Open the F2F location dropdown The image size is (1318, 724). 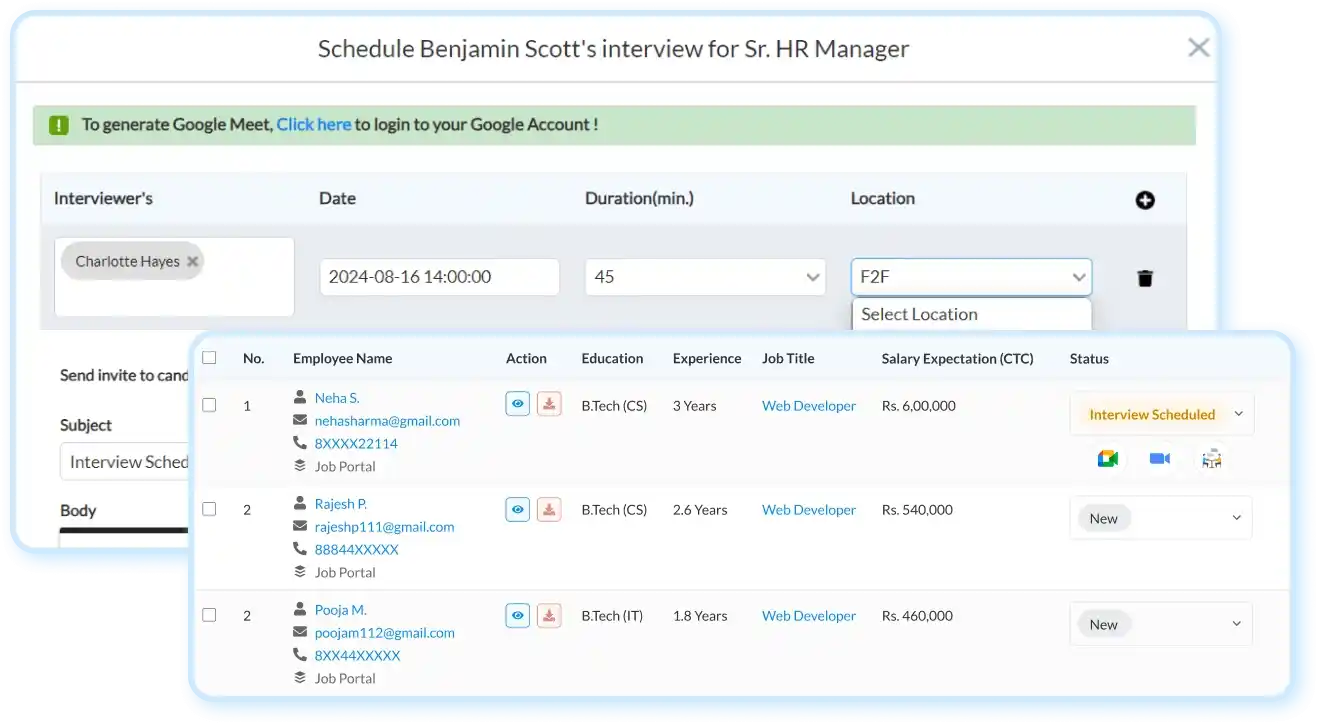pos(970,276)
